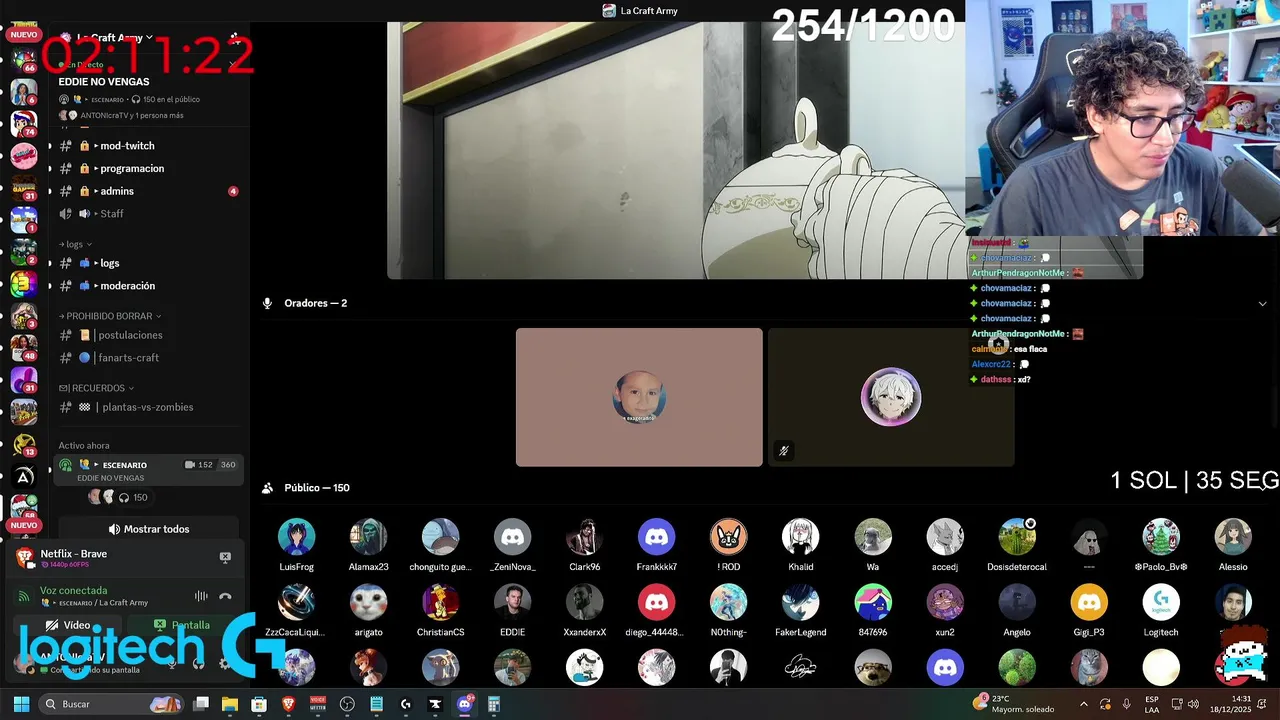Open ChristianCS's audience avatar

(x=440, y=602)
